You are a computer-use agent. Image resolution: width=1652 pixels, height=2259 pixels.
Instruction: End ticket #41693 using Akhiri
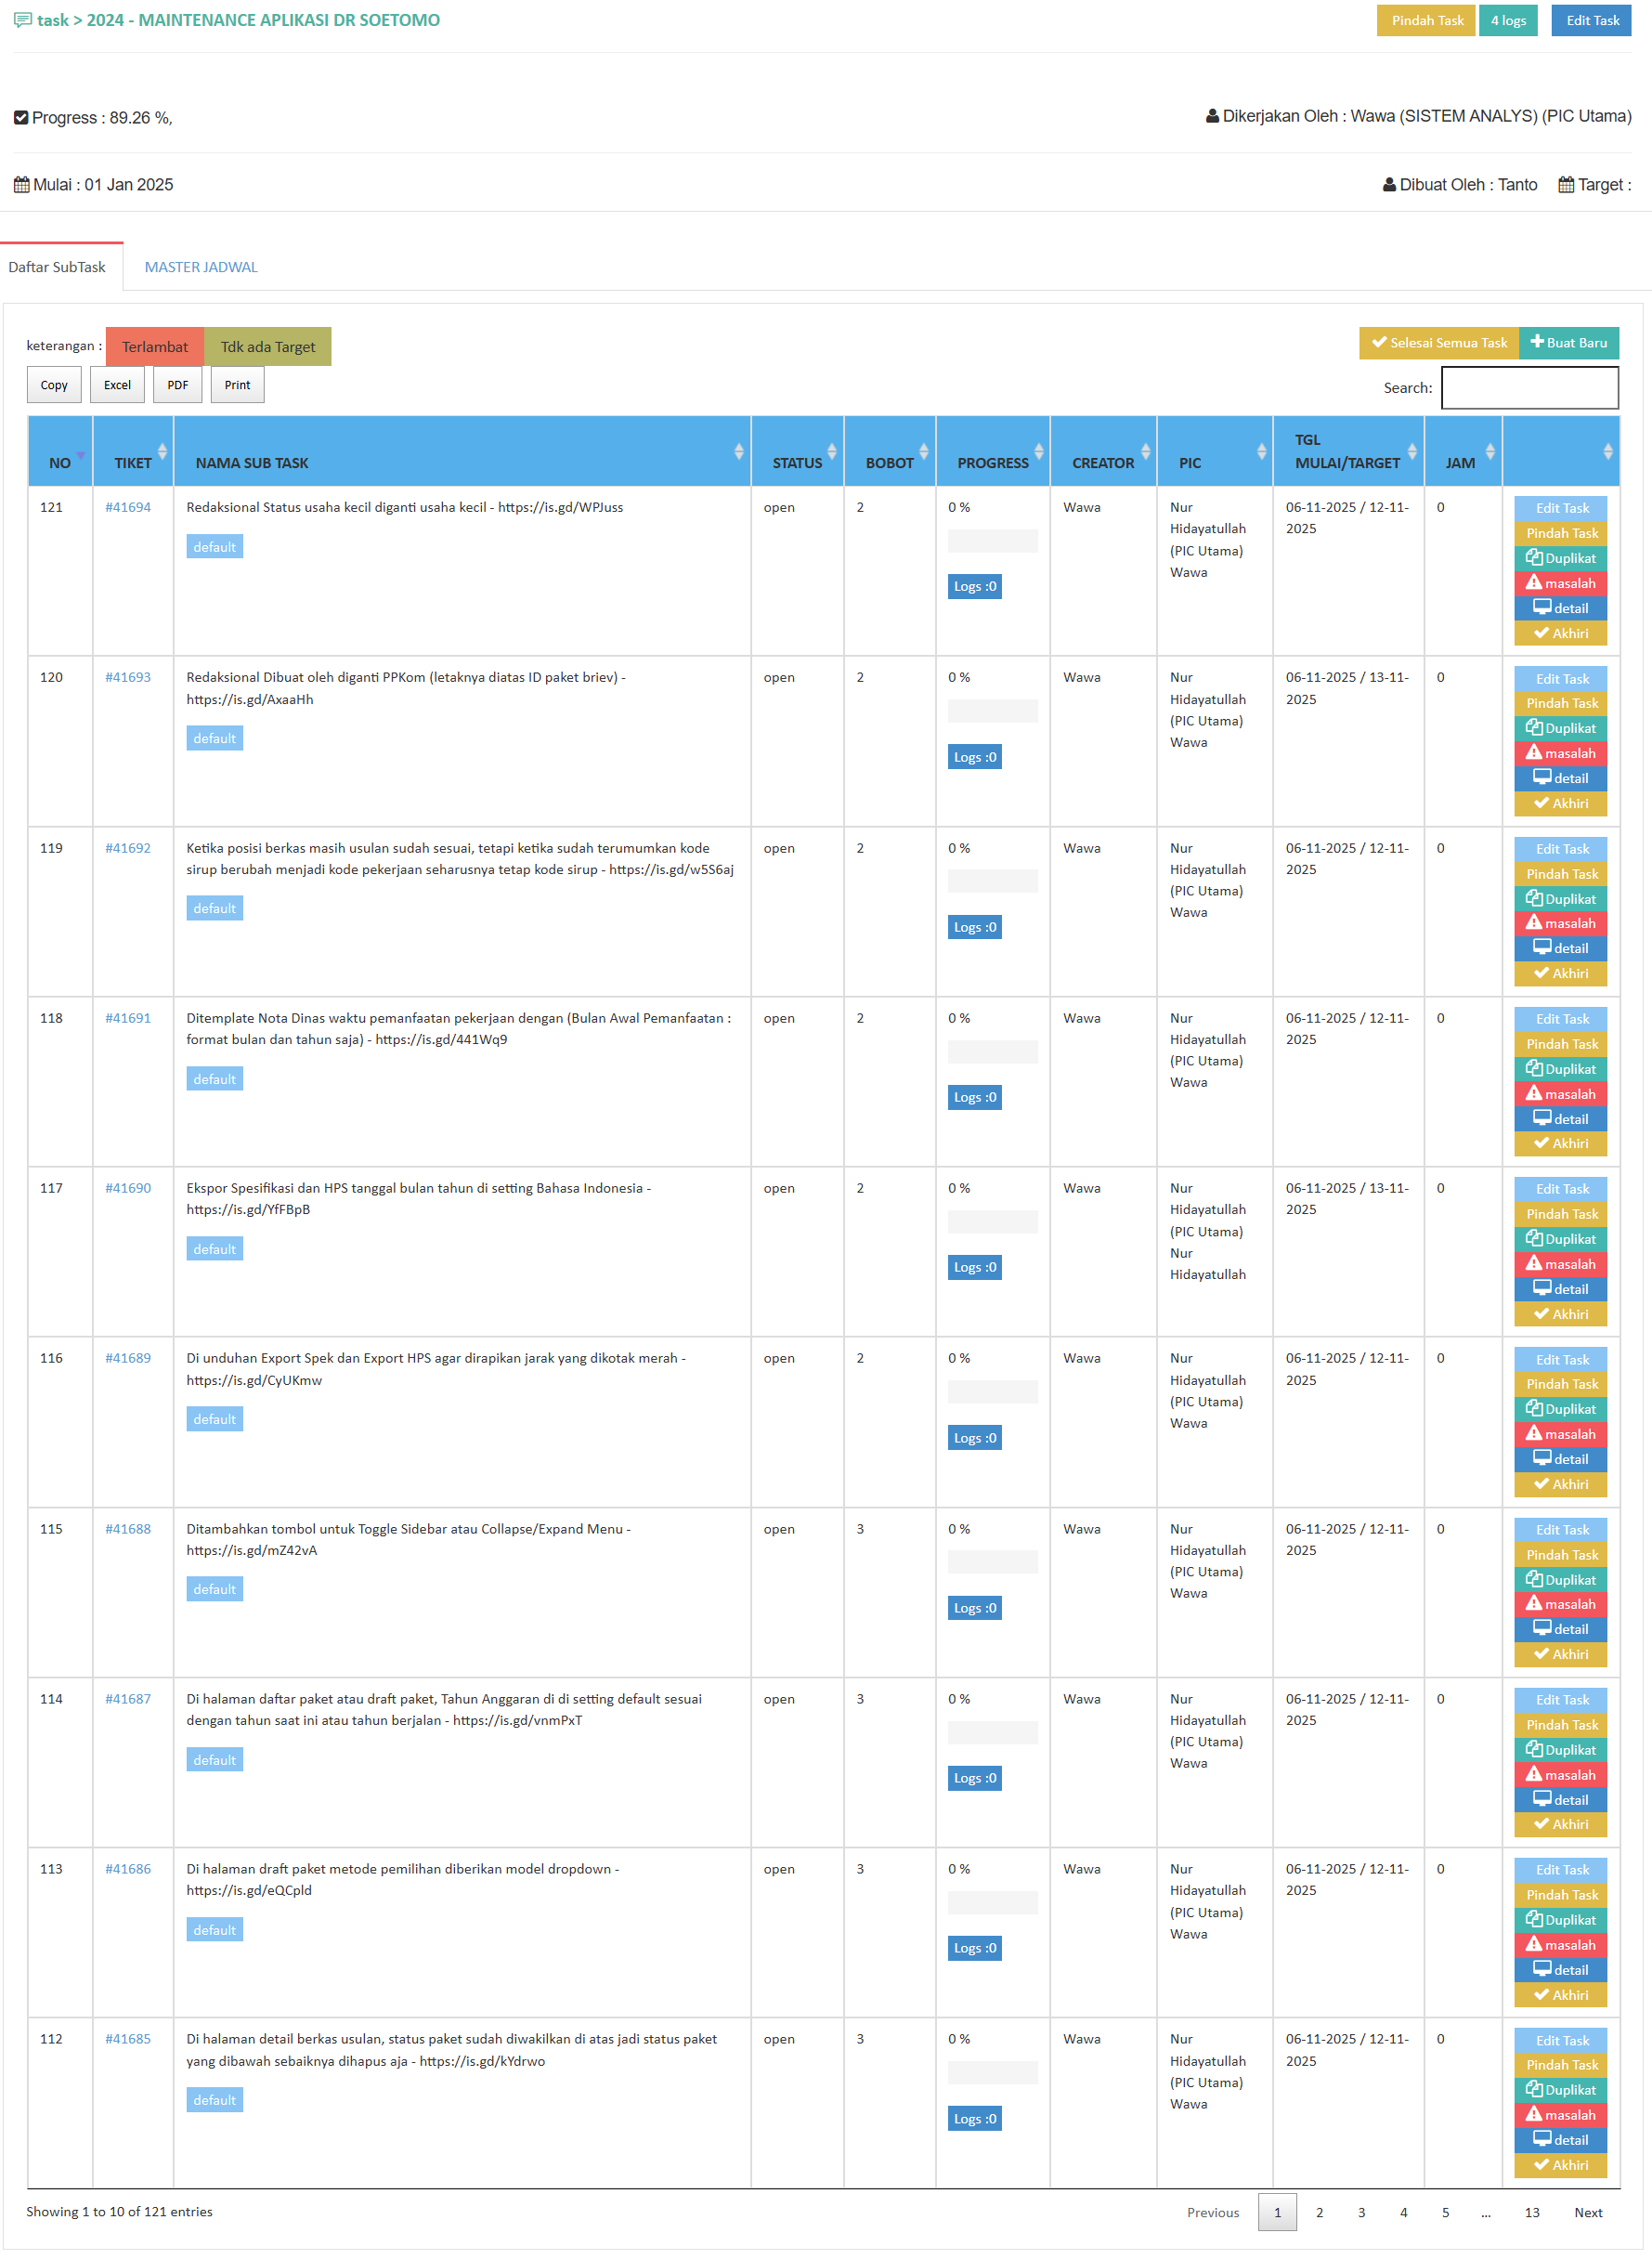coord(1560,803)
